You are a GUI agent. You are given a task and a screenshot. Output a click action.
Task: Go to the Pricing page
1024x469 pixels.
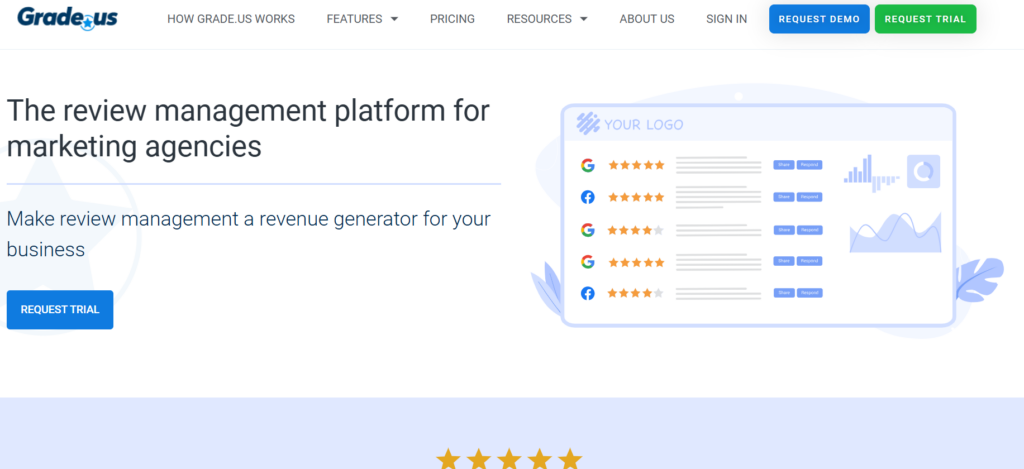click(452, 19)
